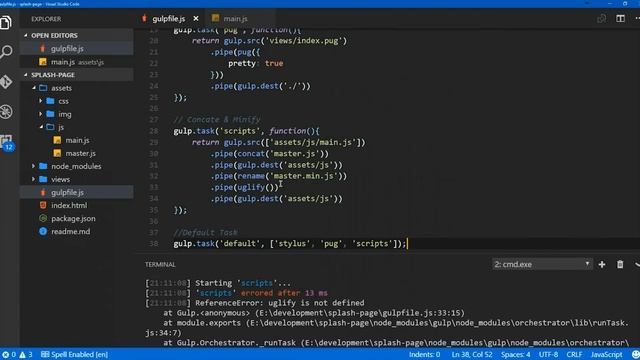The height and width of the screenshot is (360, 640).
Task: Add a new terminal with plus icon
Action: tap(602, 264)
